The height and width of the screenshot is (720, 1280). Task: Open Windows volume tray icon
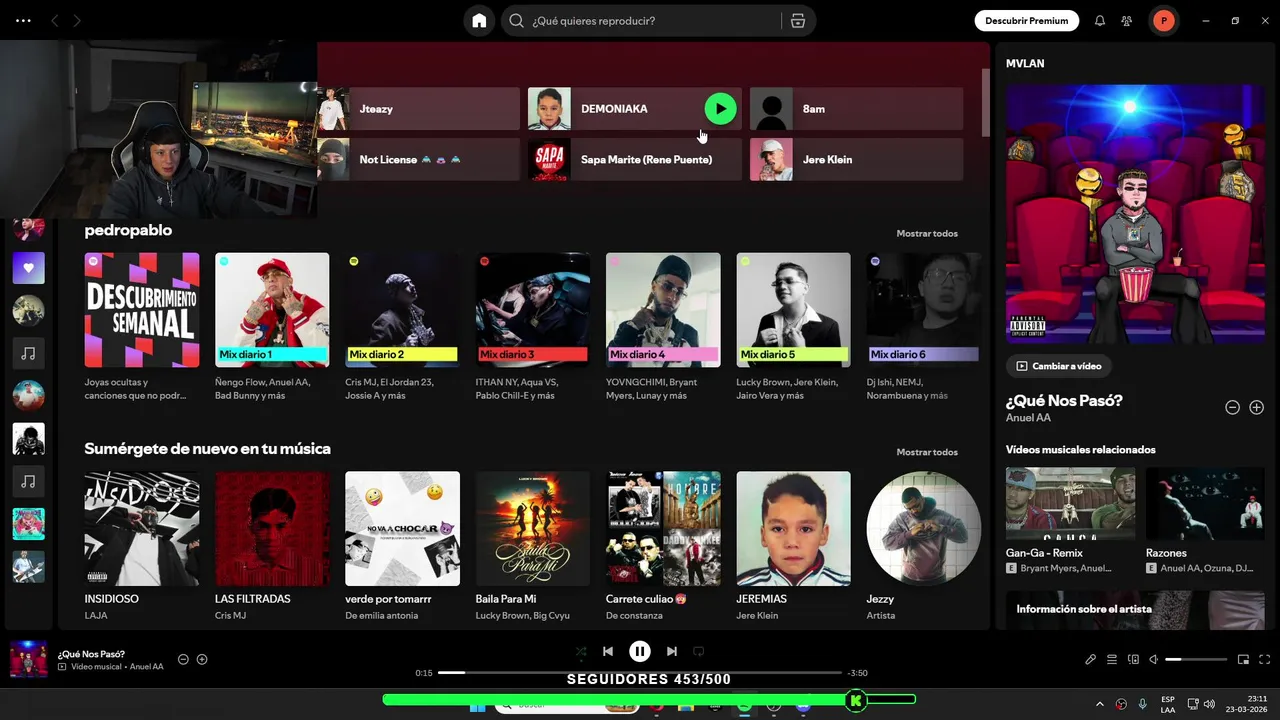[x=1210, y=704]
